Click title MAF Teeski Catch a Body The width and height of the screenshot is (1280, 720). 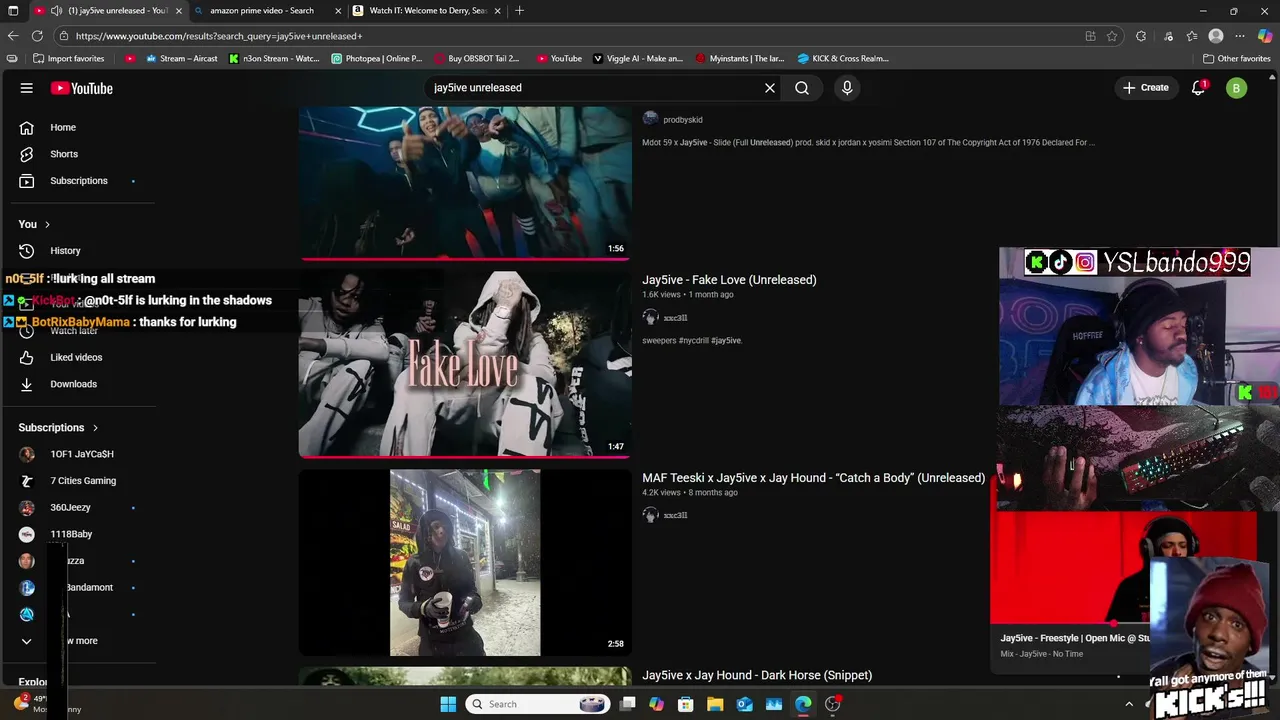pos(813,478)
